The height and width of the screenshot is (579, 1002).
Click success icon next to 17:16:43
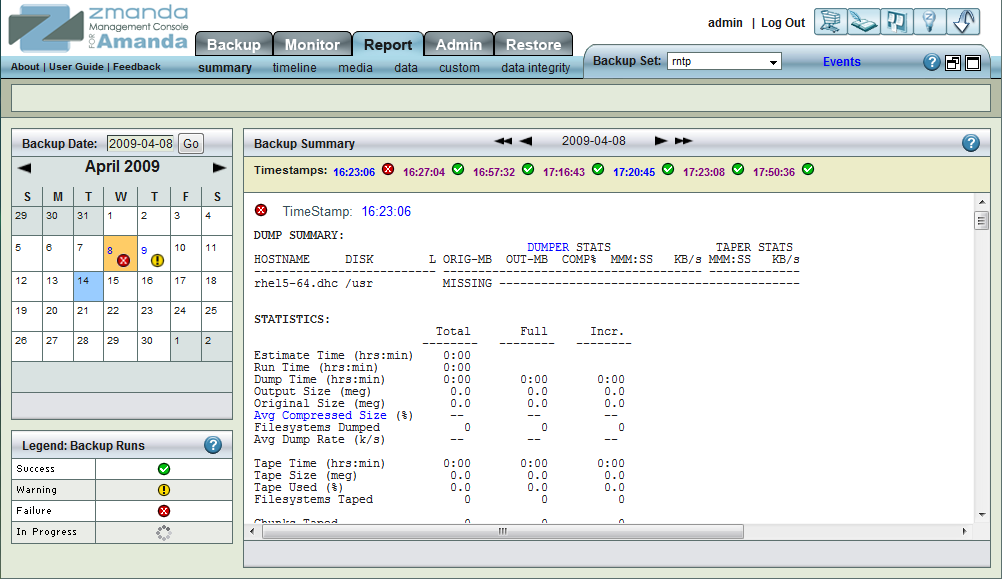(x=598, y=169)
